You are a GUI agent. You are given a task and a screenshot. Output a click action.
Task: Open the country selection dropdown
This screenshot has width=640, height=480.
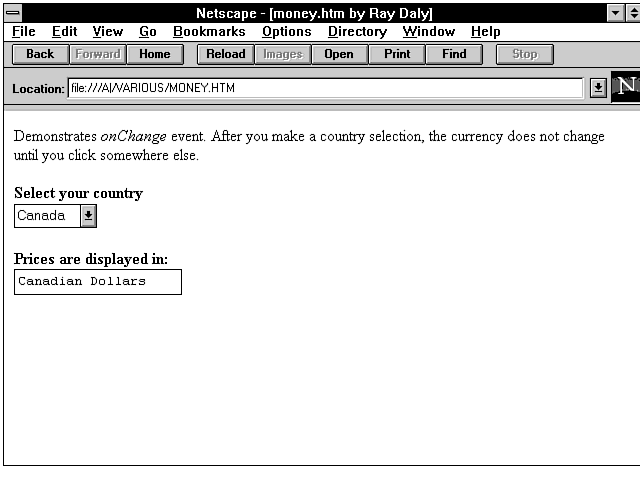pos(88,215)
